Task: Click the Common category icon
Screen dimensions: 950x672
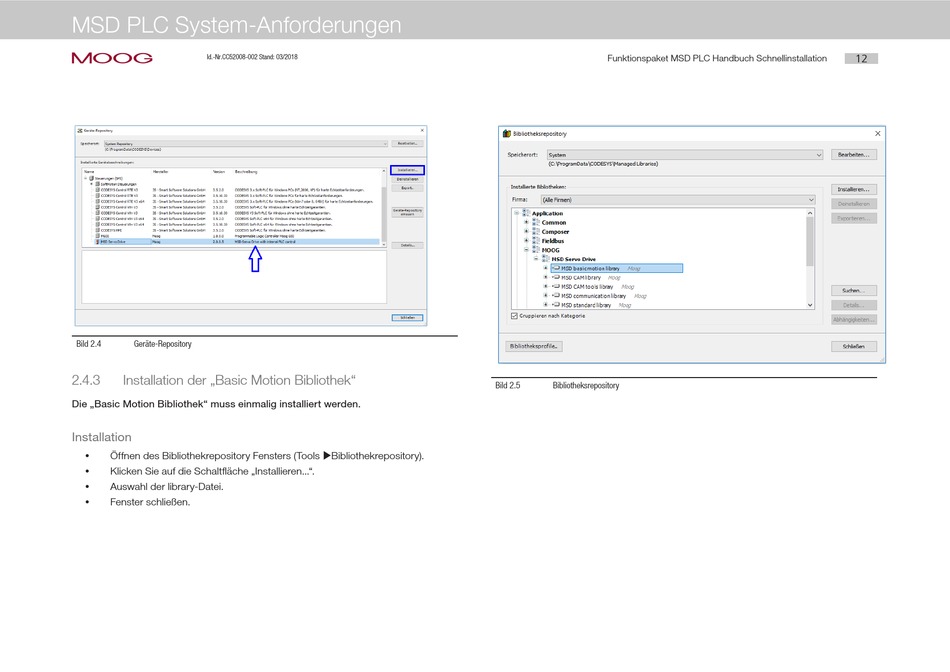Action: point(536,222)
